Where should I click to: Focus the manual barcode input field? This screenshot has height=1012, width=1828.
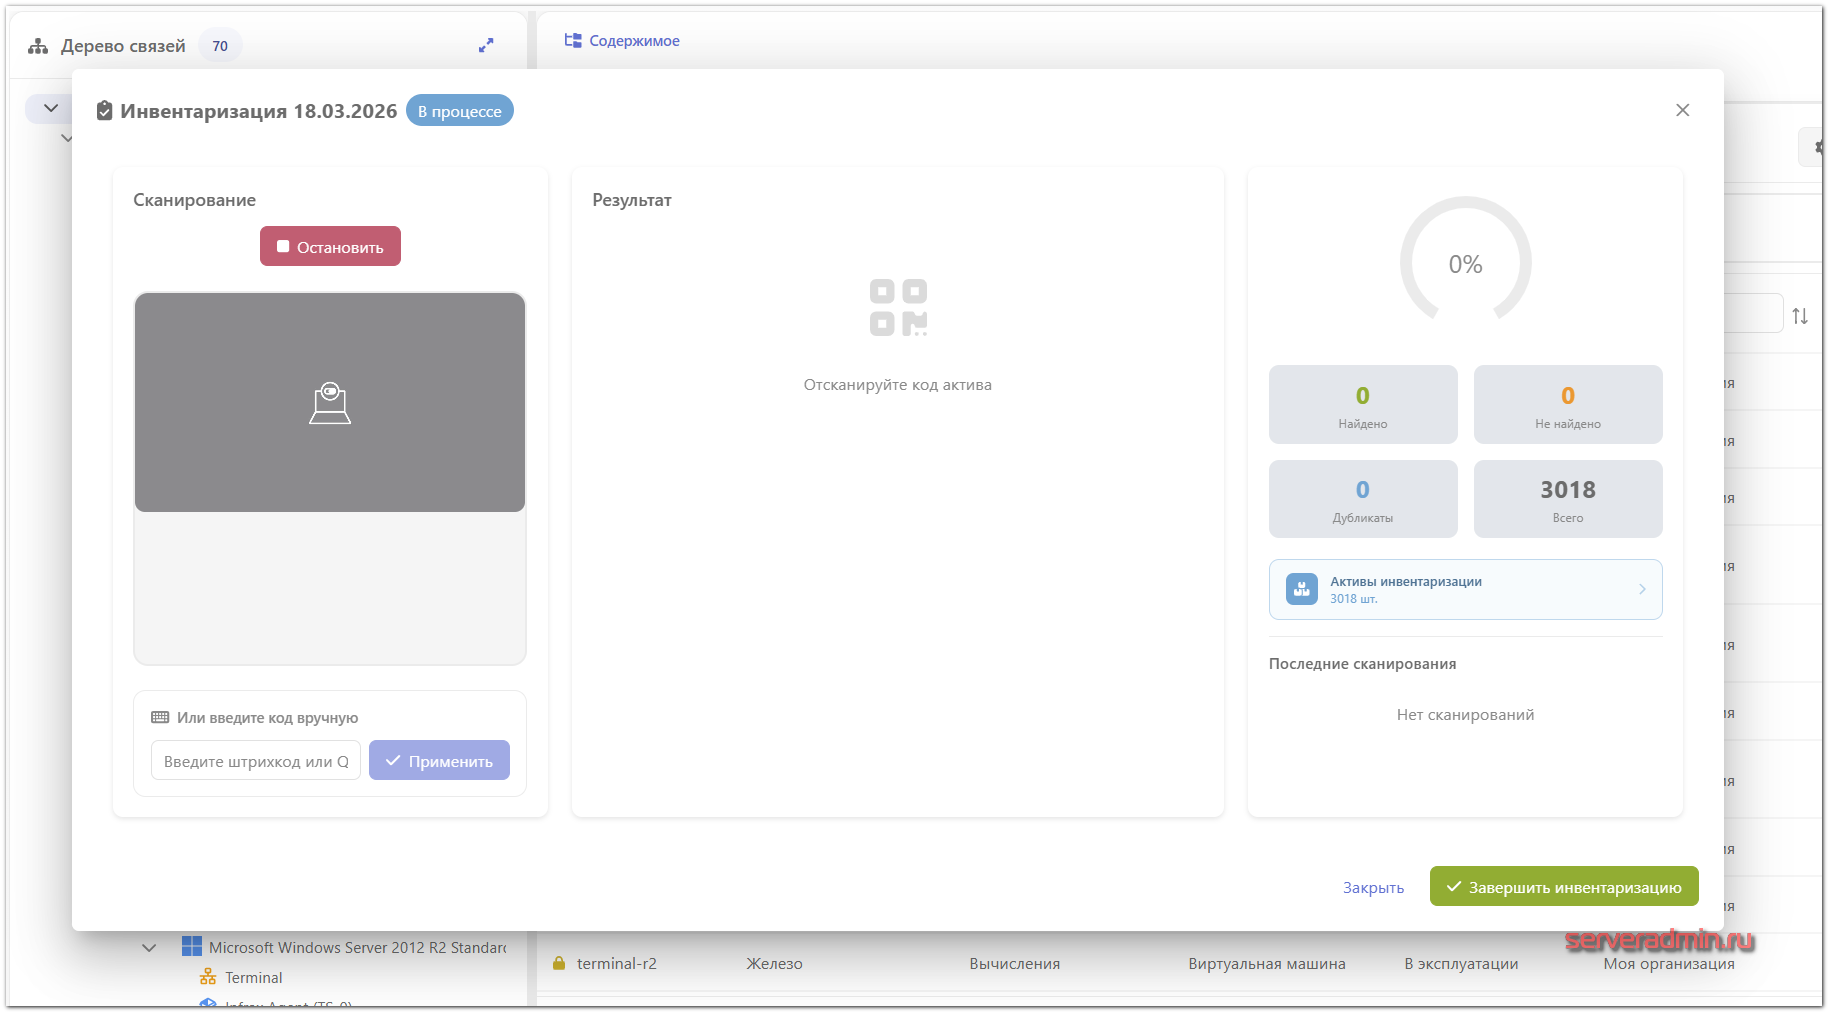[256, 760]
